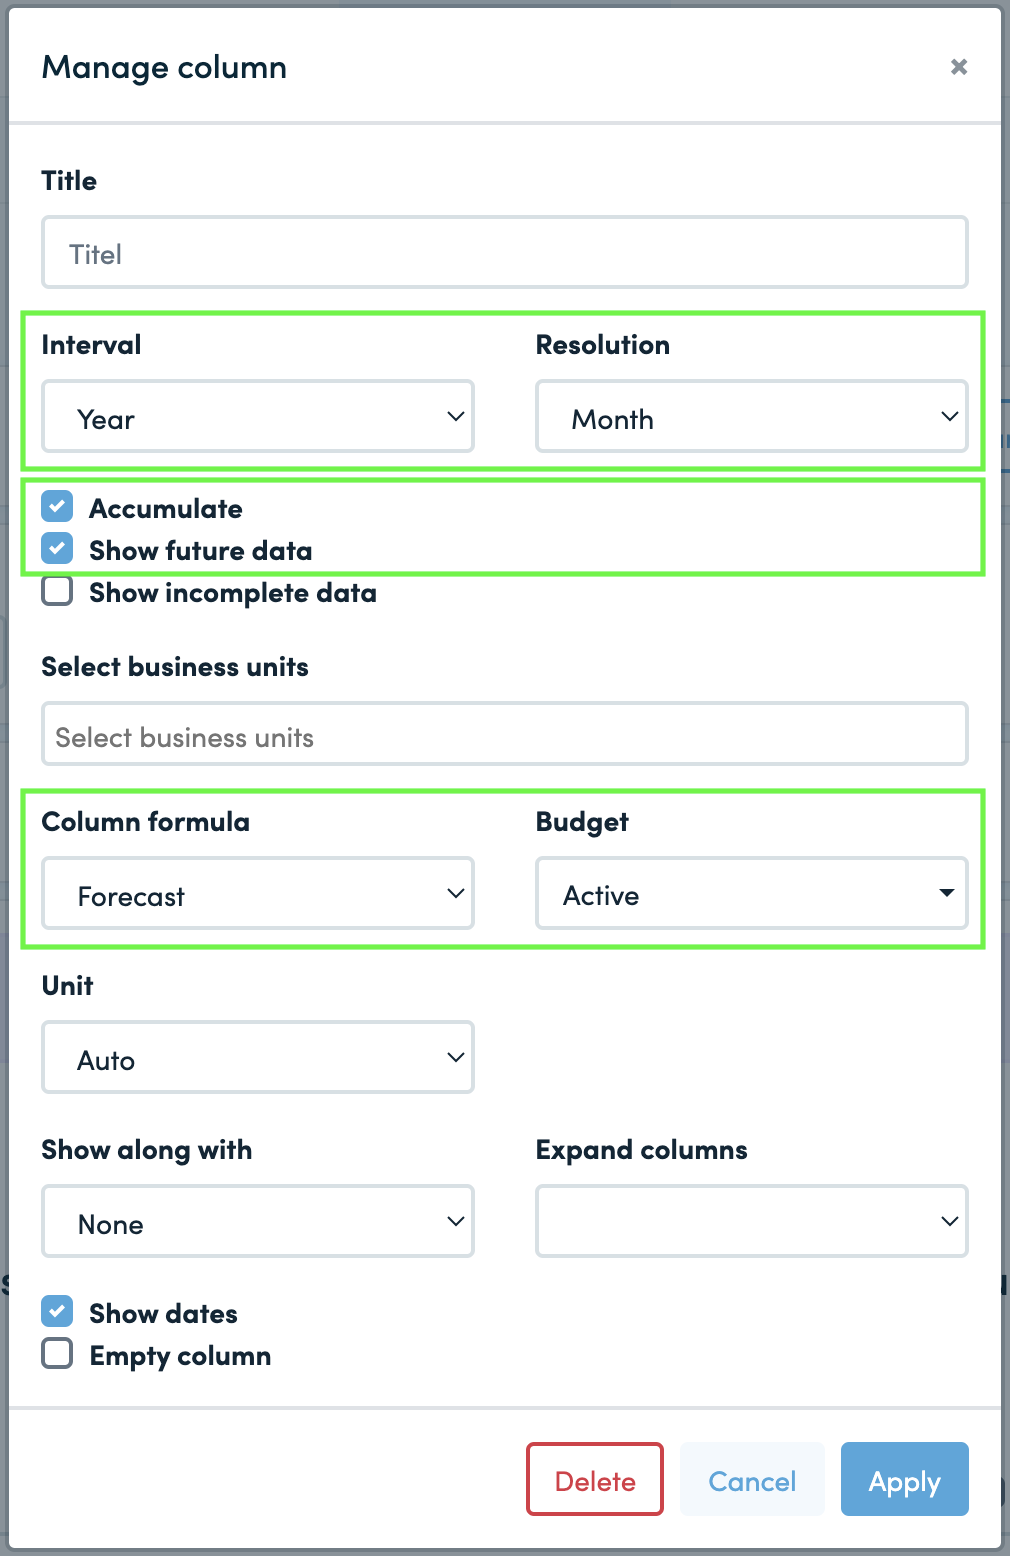Click the caret arrow in Budget select
Viewport: 1010px width, 1556px height.
[946, 894]
